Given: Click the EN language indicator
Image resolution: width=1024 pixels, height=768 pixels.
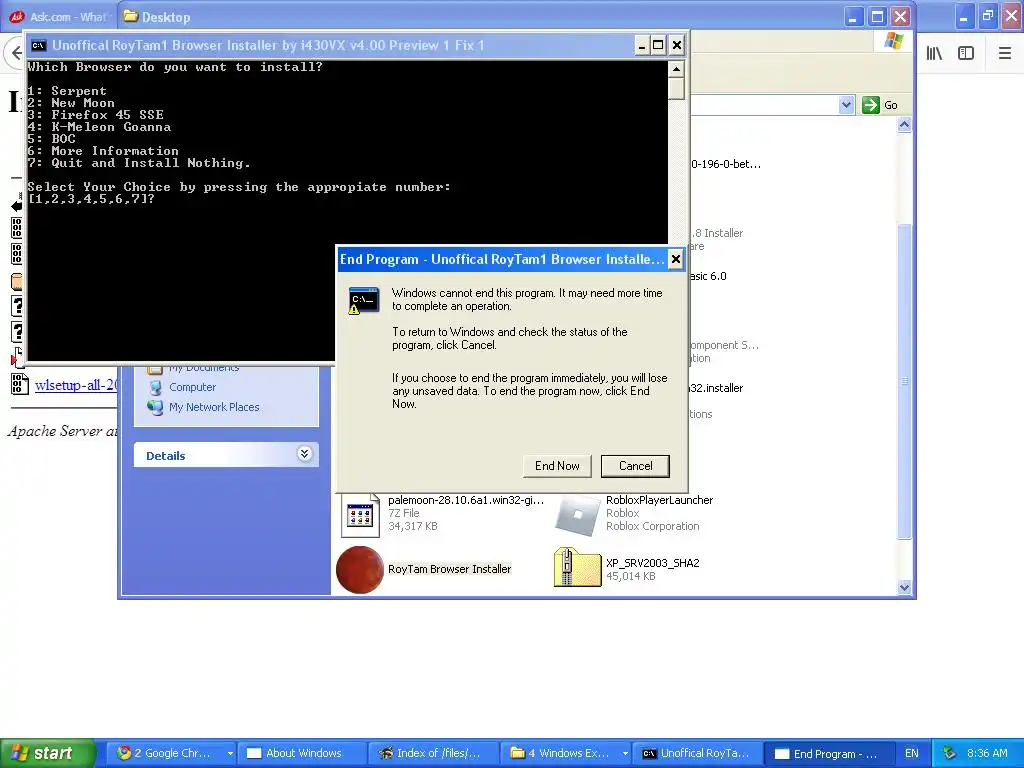Looking at the screenshot, I should (912, 754).
